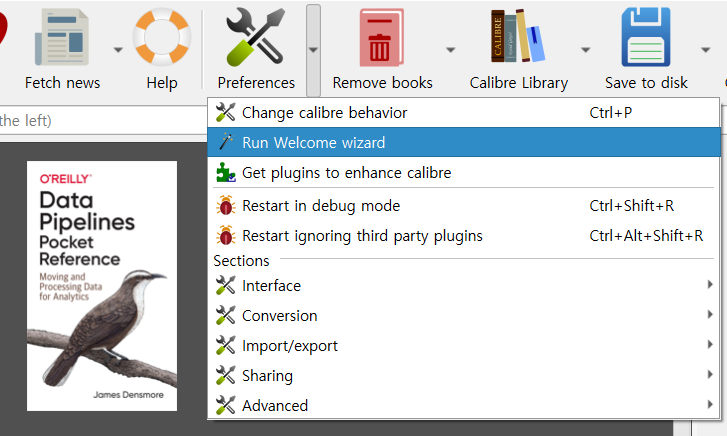Screen dimensions: 727x436
Task: Click the search field ending in 'the left)'
Action: (x=103, y=121)
